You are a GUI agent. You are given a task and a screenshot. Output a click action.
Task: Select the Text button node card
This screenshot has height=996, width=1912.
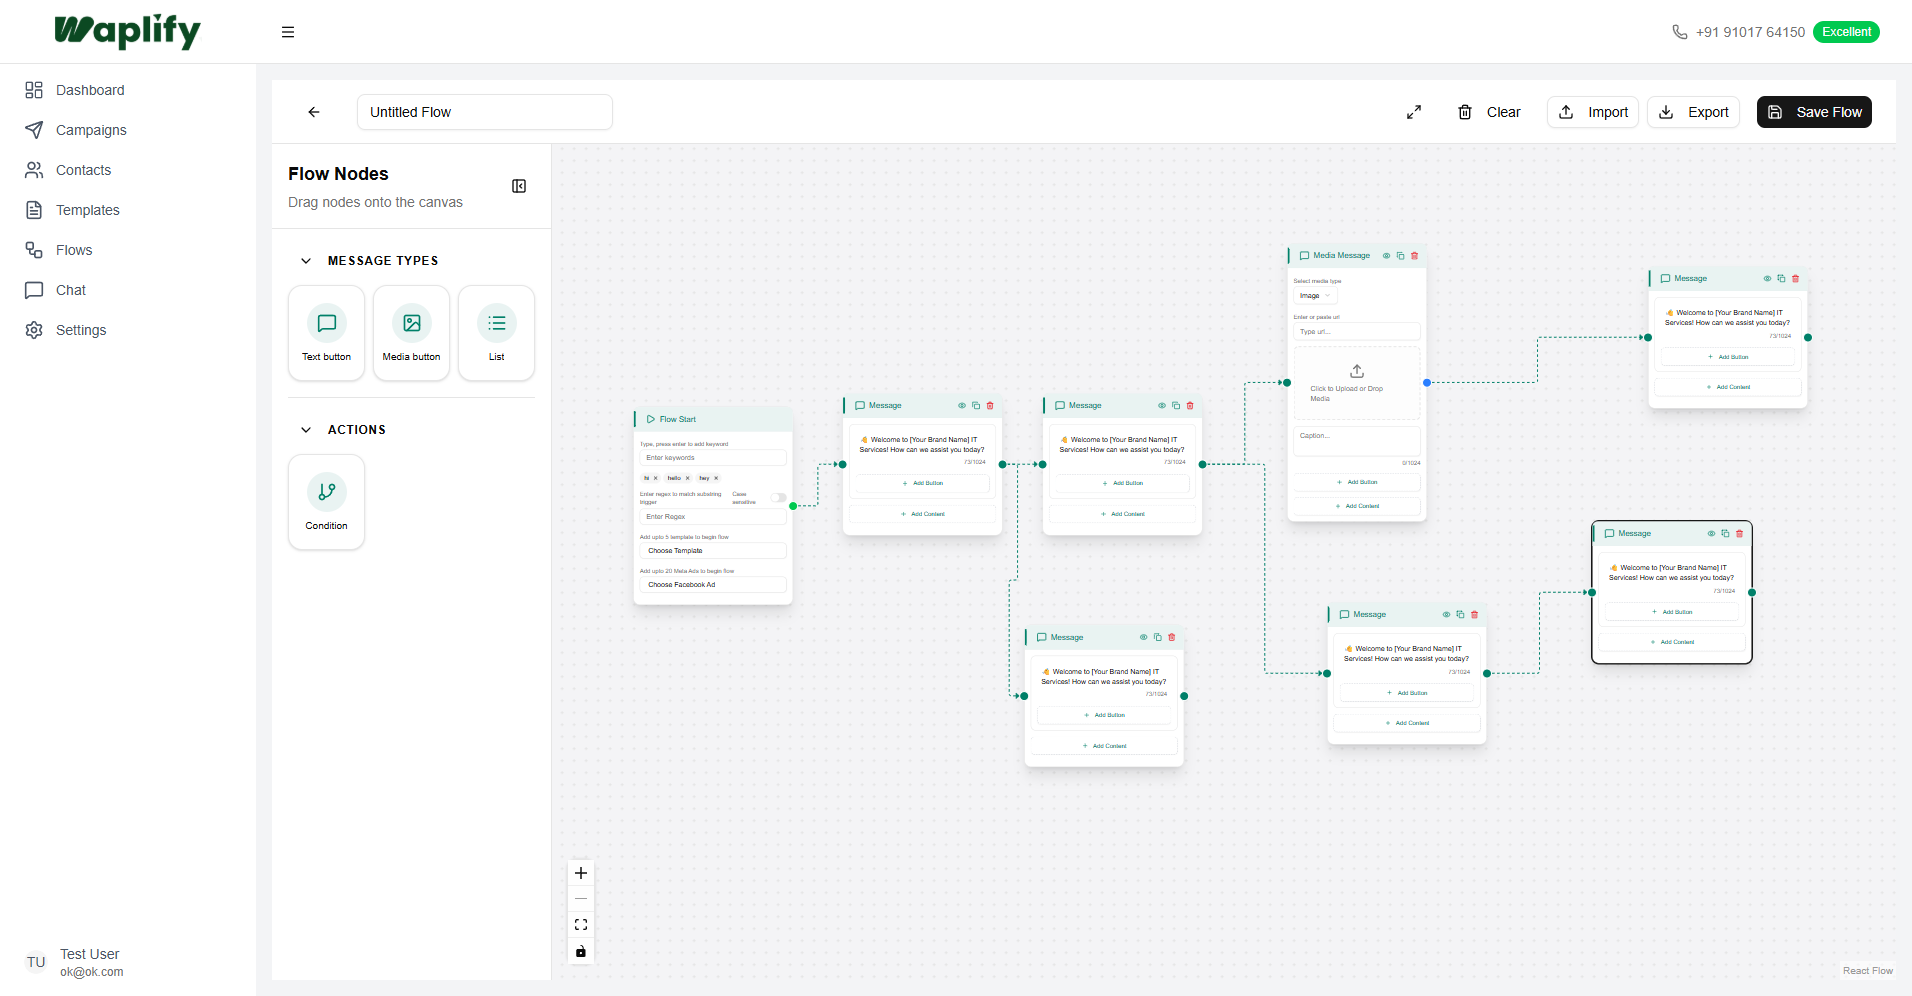pyautogui.click(x=326, y=333)
